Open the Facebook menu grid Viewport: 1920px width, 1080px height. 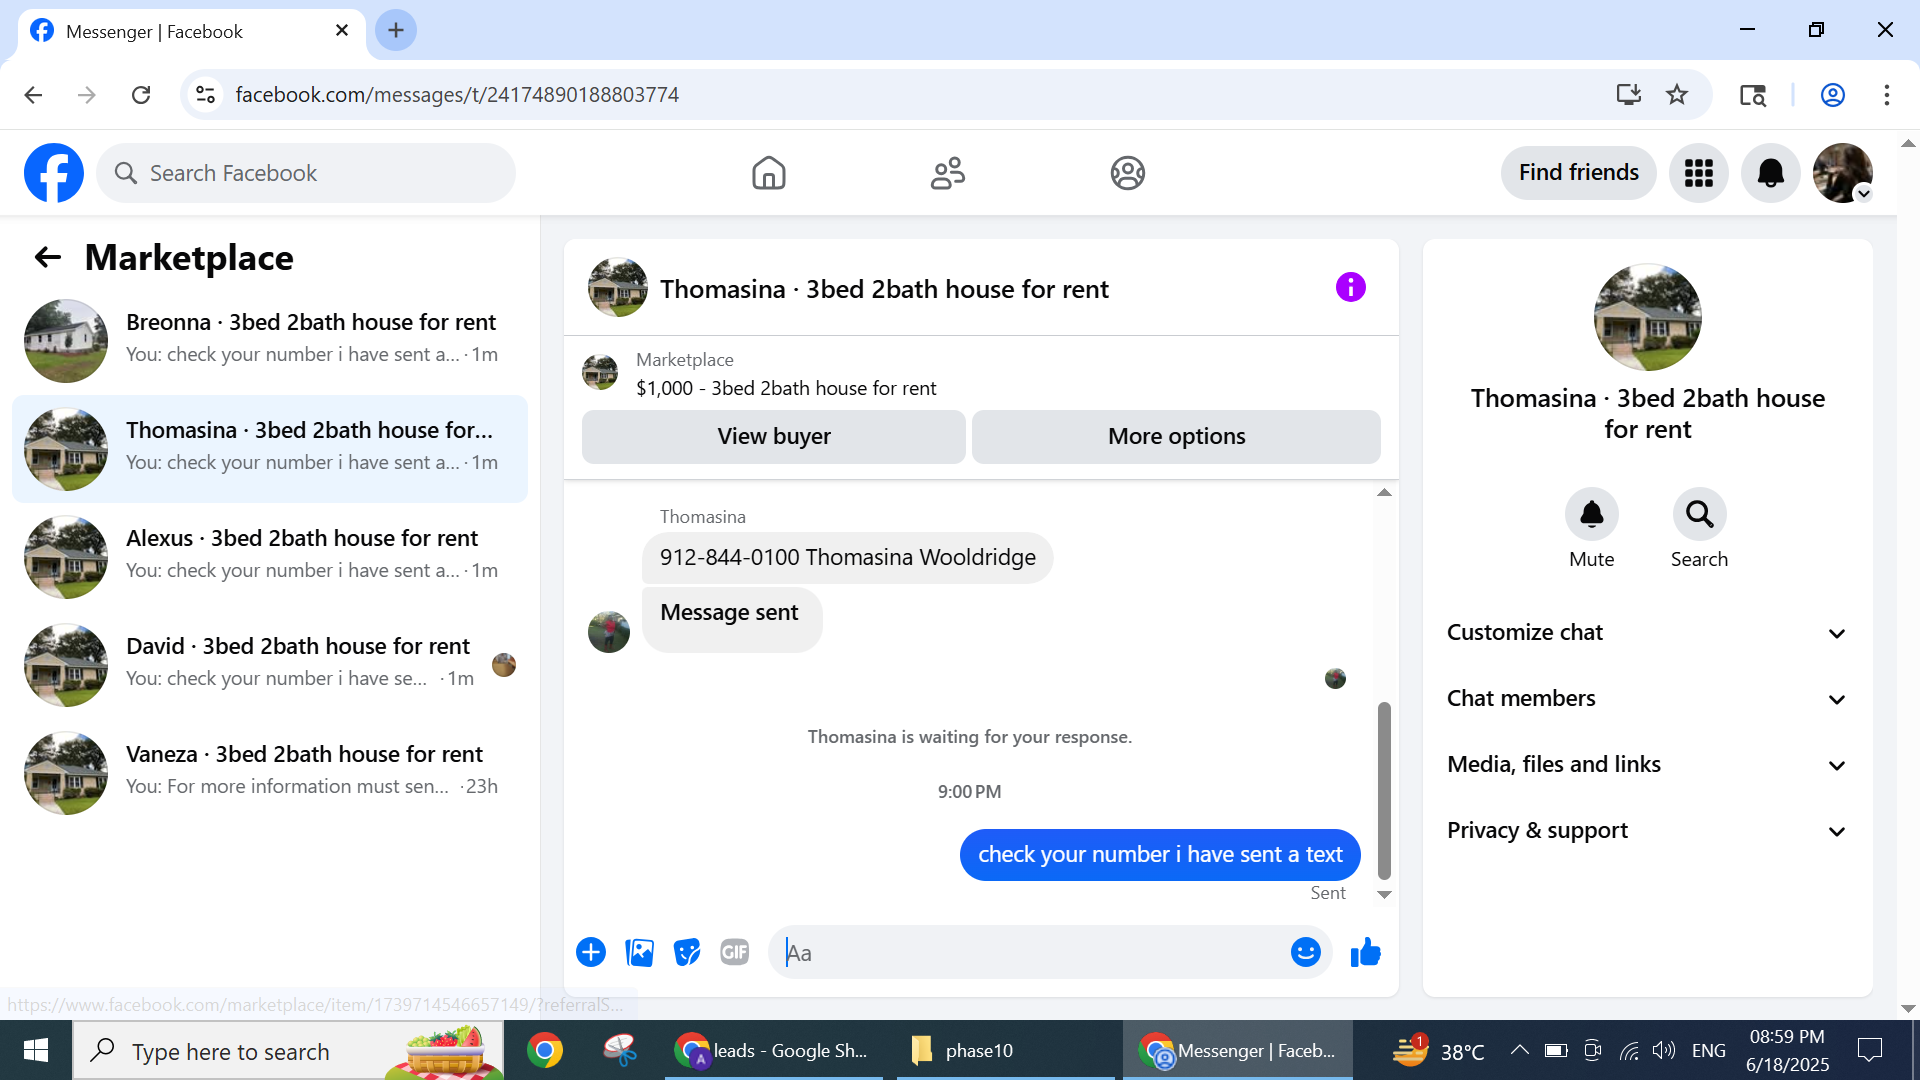(x=1698, y=173)
